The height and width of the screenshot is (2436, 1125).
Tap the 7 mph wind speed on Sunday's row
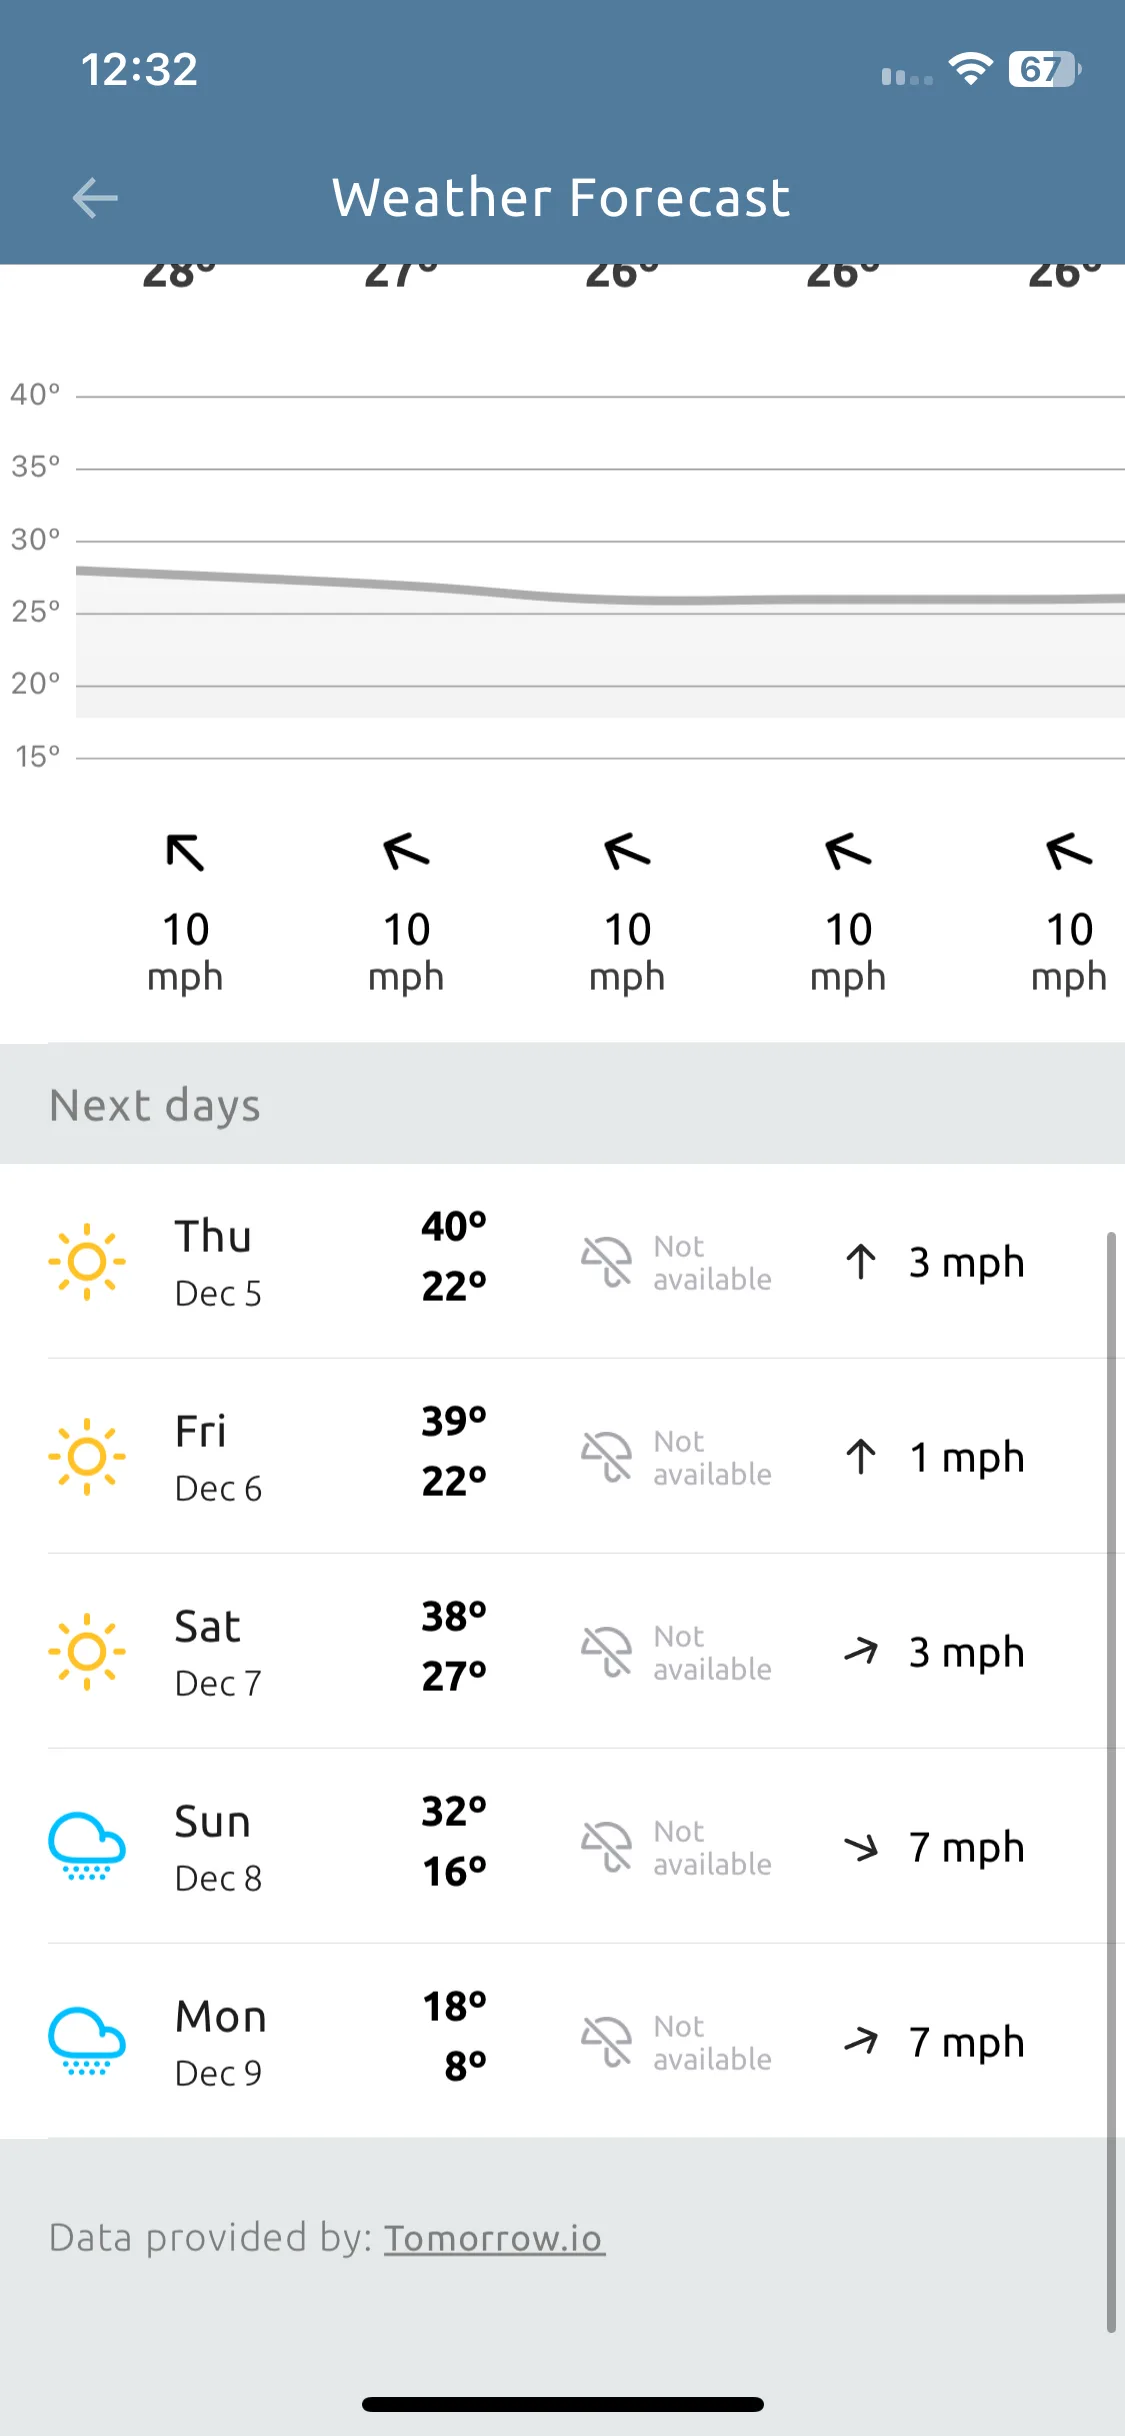966,1847
